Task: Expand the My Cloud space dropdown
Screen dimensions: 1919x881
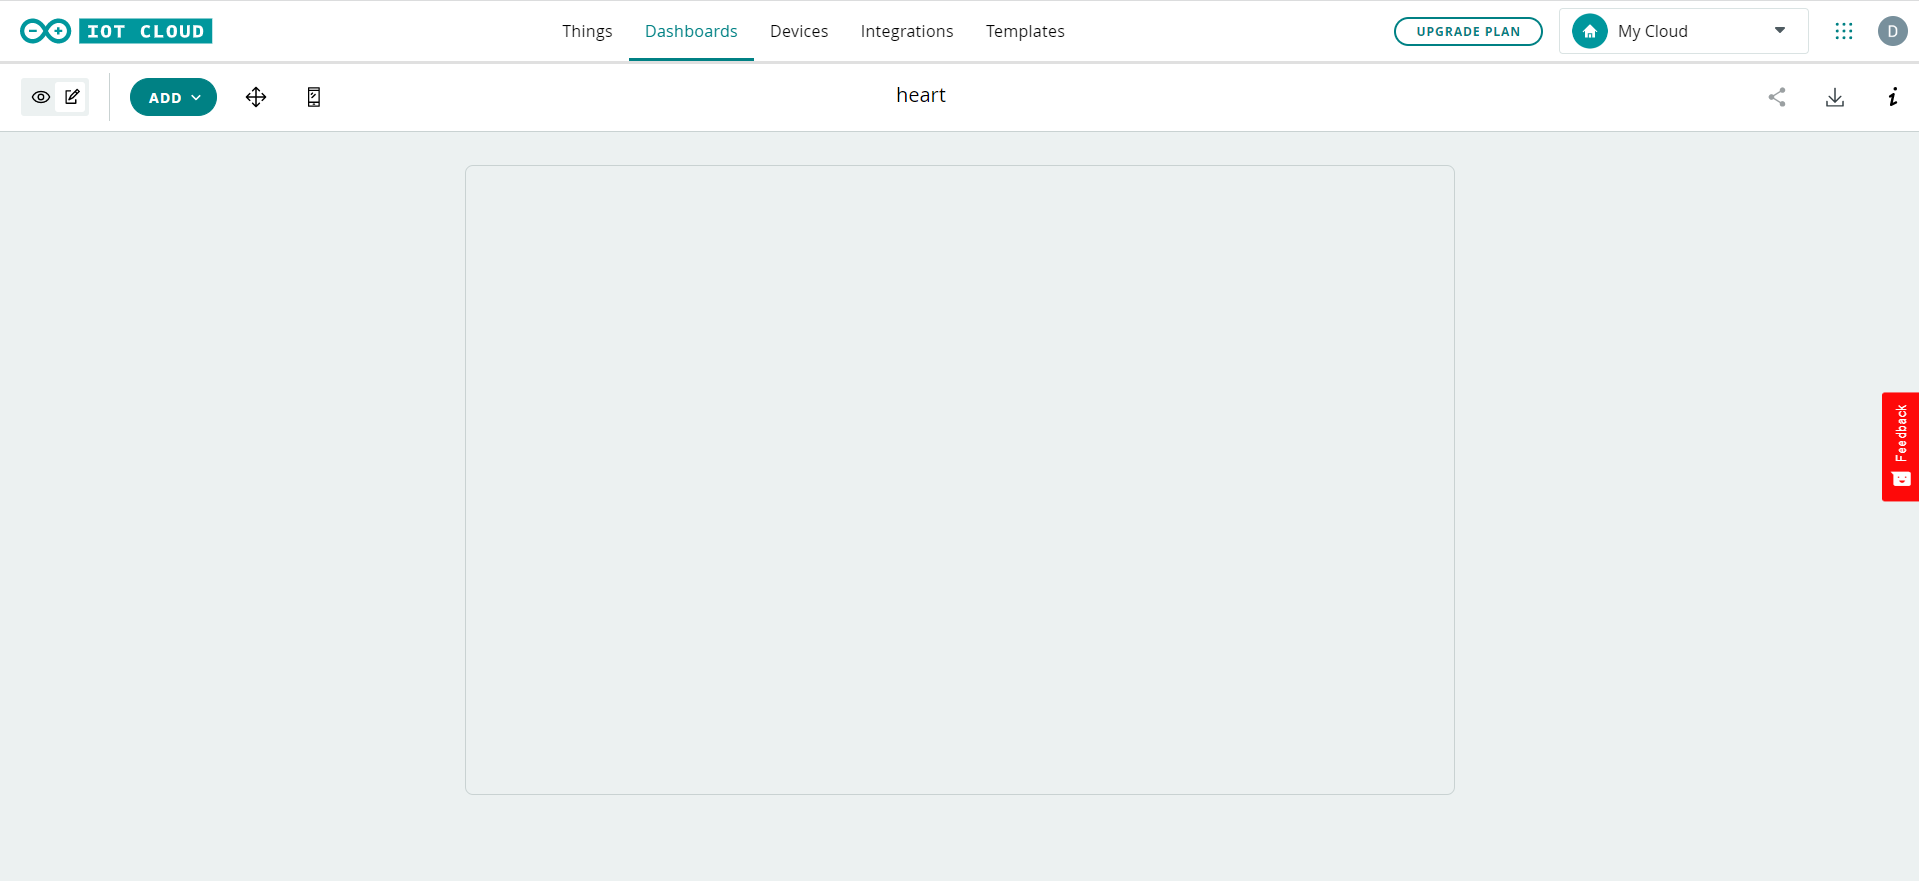Action: [1779, 31]
